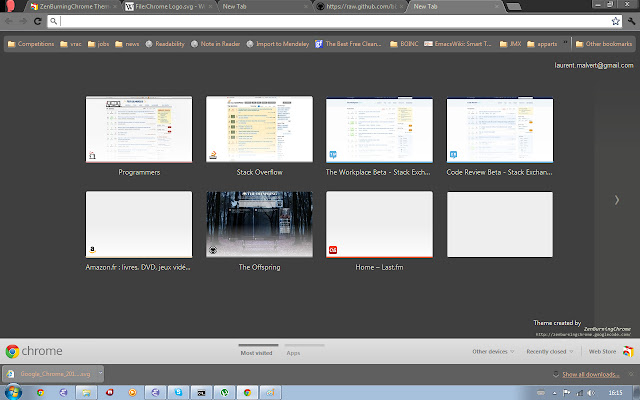Viewport: 640px width, 400px height.
Task: Open the Competitions bookmark folder
Action: click(31, 44)
